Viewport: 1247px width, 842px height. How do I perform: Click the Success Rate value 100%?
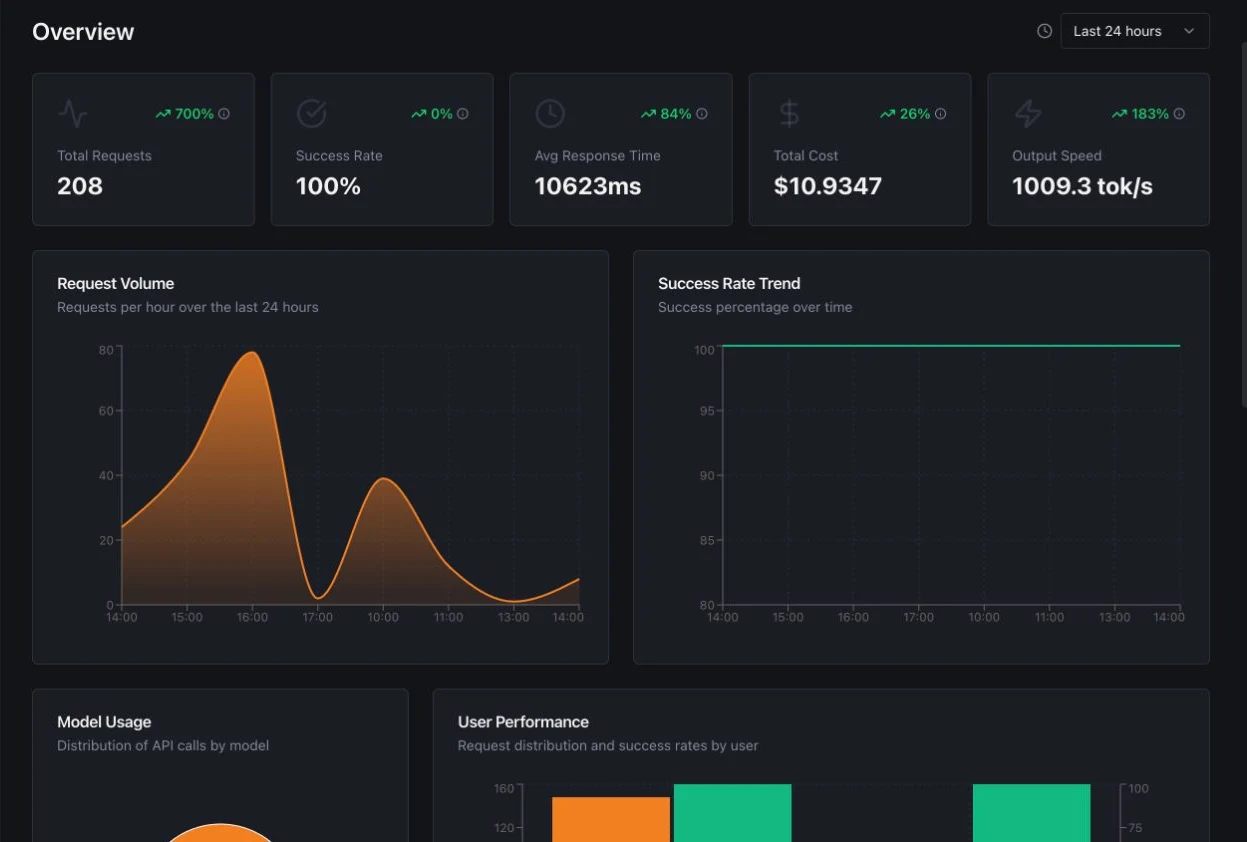tap(328, 186)
